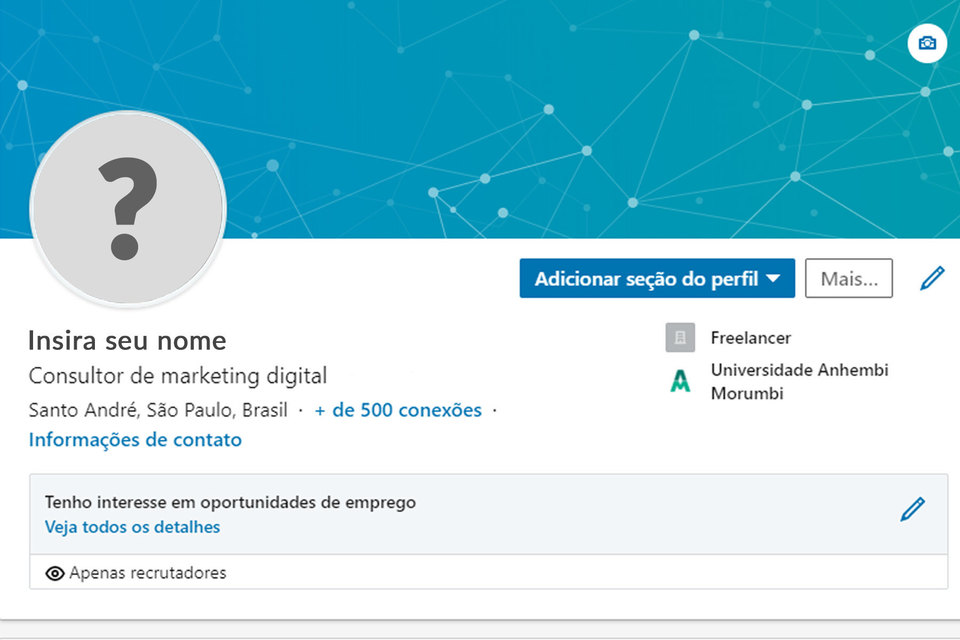
Task: Open 'Informações de contato' link
Action: [135, 440]
